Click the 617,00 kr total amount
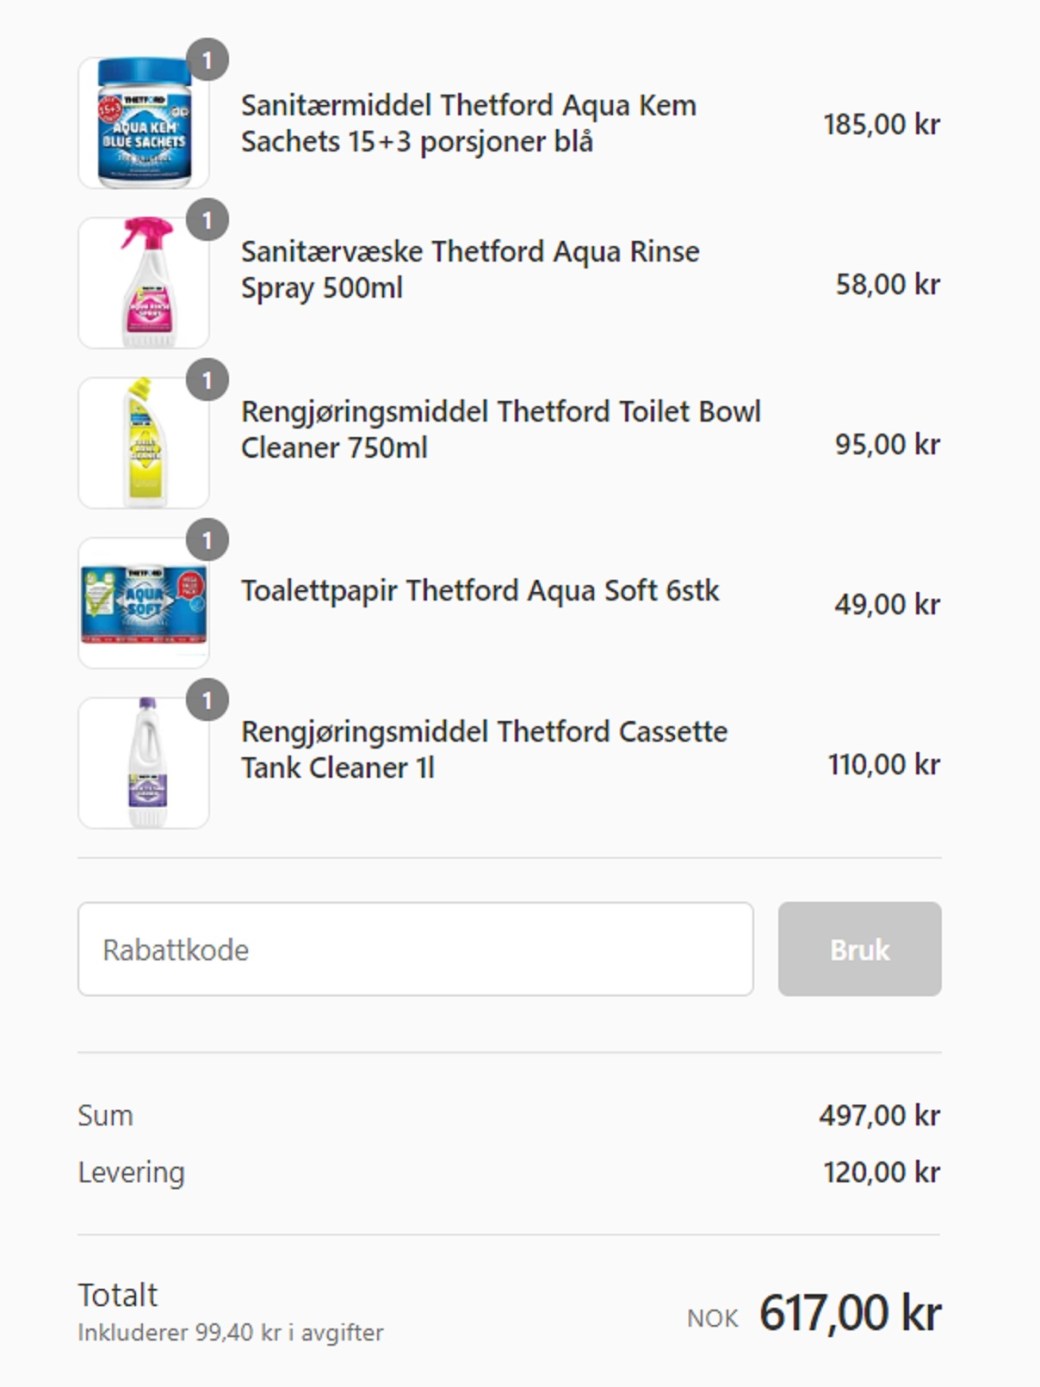Image resolution: width=1040 pixels, height=1387 pixels. (x=849, y=1313)
